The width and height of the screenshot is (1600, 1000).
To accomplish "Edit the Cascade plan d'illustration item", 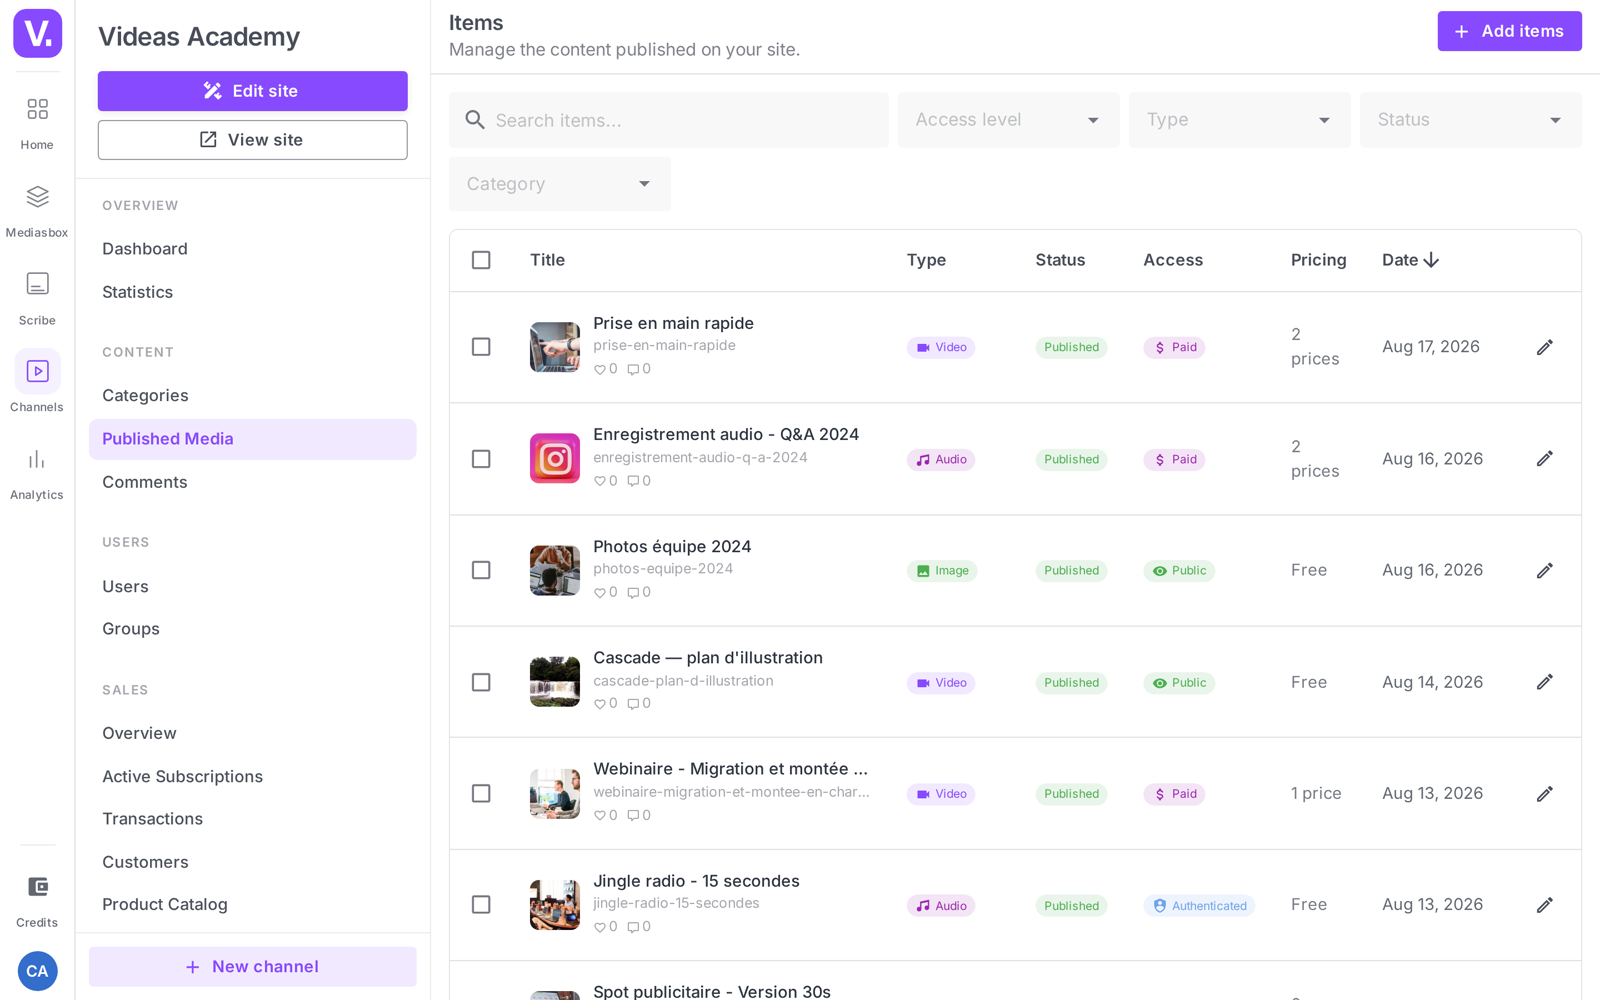I will click(x=1545, y=682).
